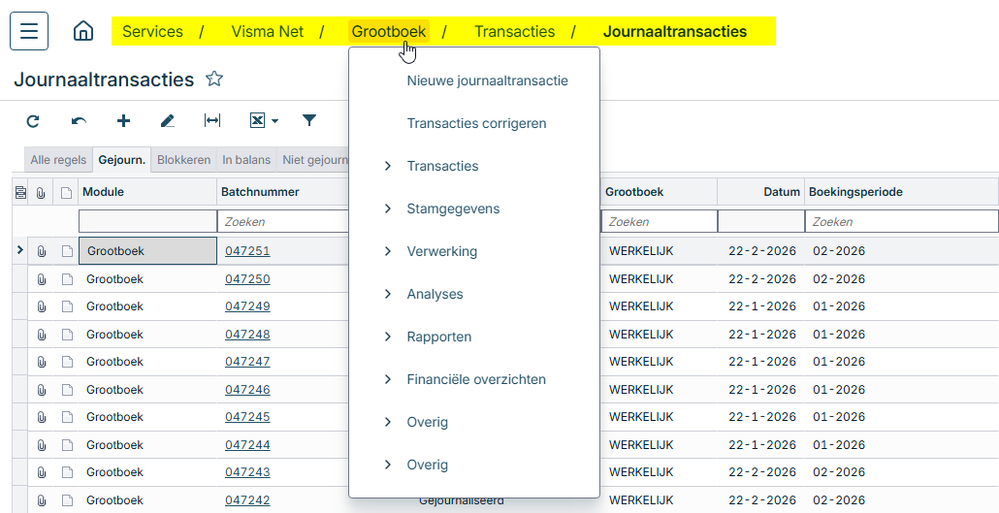Undo changes with the curved arrow icon
This screenshot has width=999, height=513.
[78, 120]
